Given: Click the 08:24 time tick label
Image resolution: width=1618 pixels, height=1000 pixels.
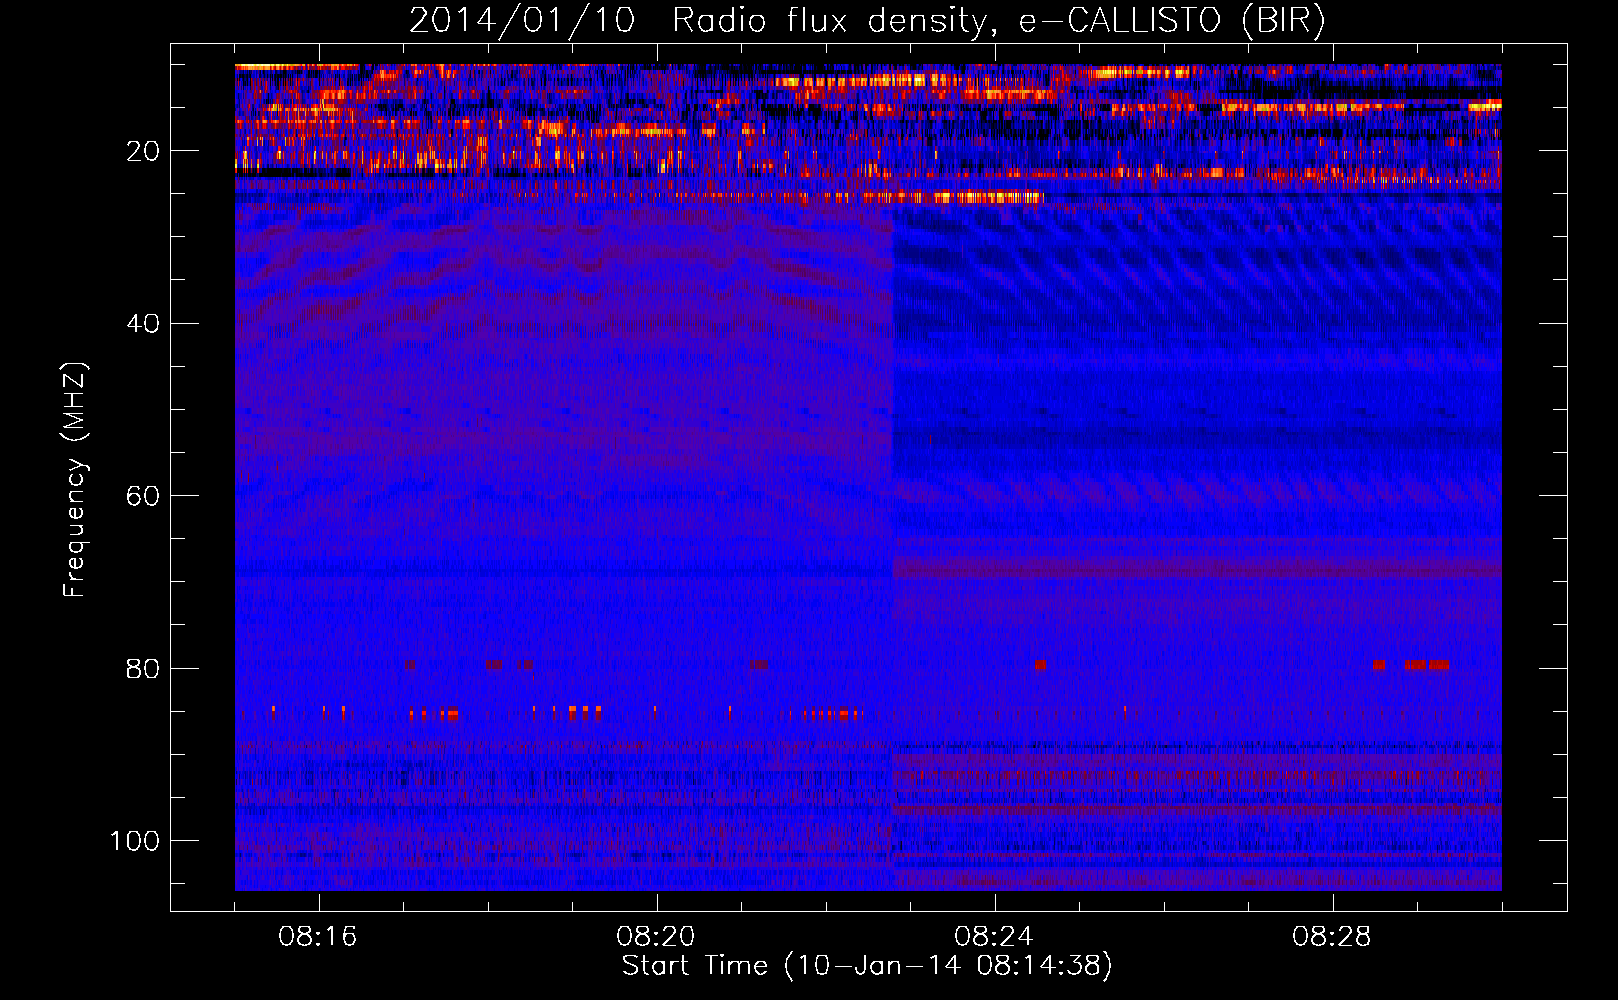Looking at the screenshot, I should 994,937.
